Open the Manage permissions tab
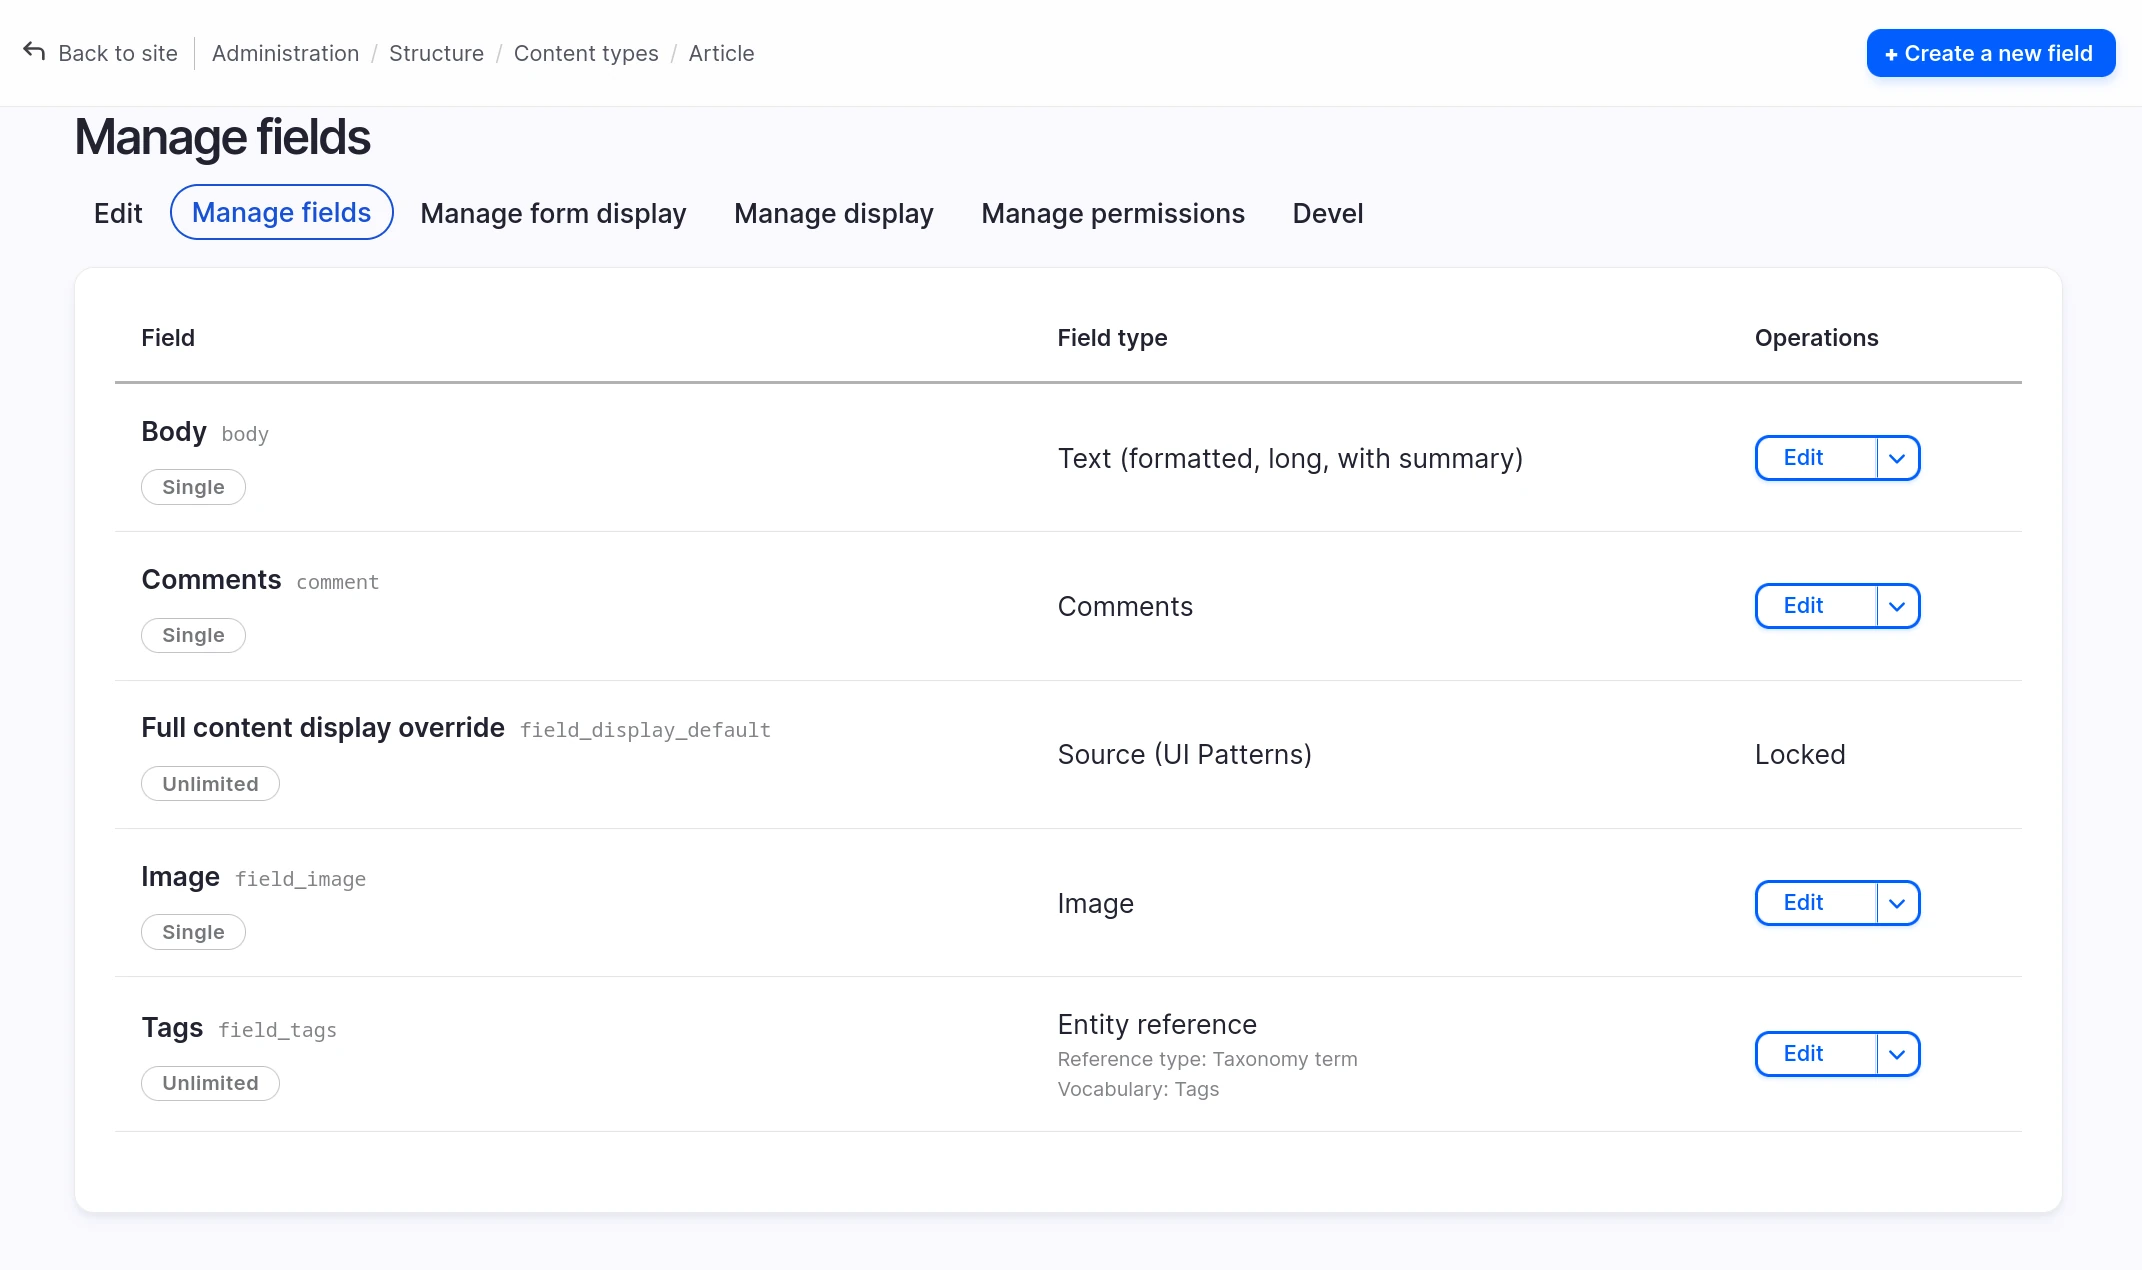The image size is (2142, 1270). [1112, 213]
